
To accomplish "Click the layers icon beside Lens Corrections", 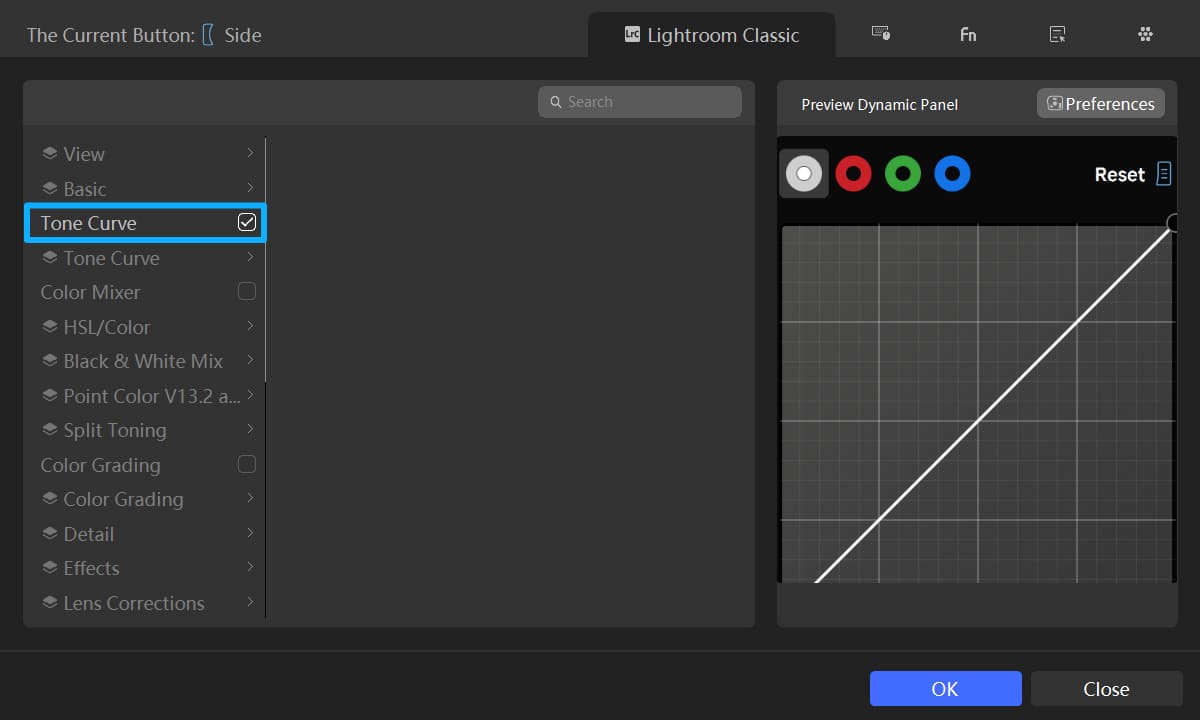I will click(49, 602).
